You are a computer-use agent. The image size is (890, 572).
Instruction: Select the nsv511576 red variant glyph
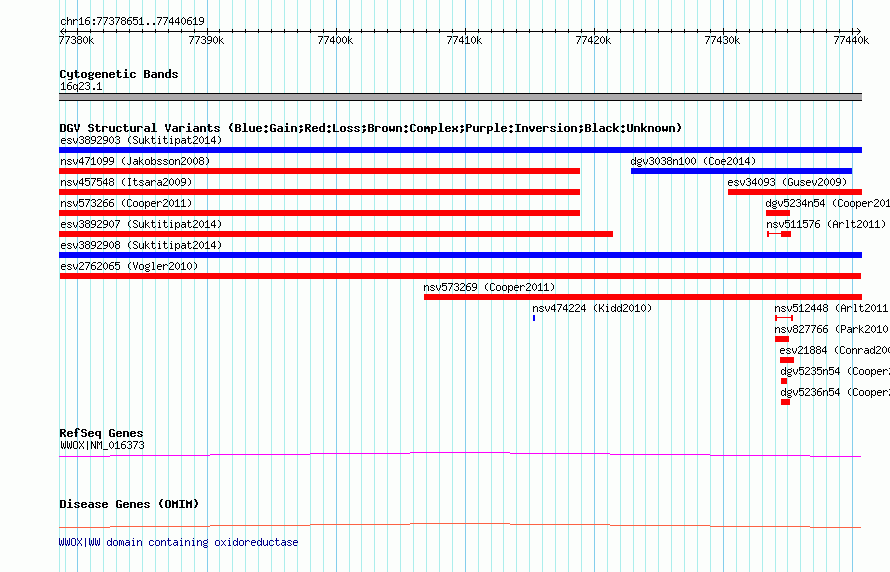click(779, 234)
